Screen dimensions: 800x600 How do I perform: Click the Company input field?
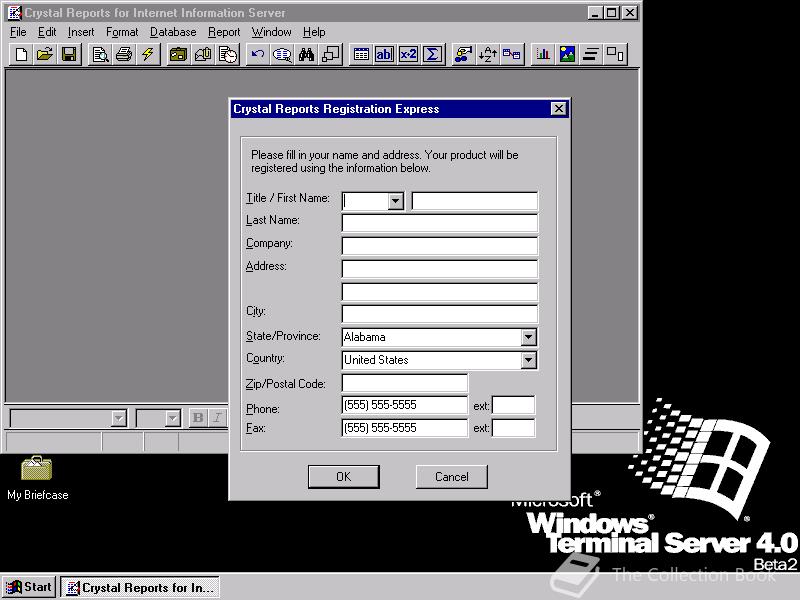pos(439,246)
